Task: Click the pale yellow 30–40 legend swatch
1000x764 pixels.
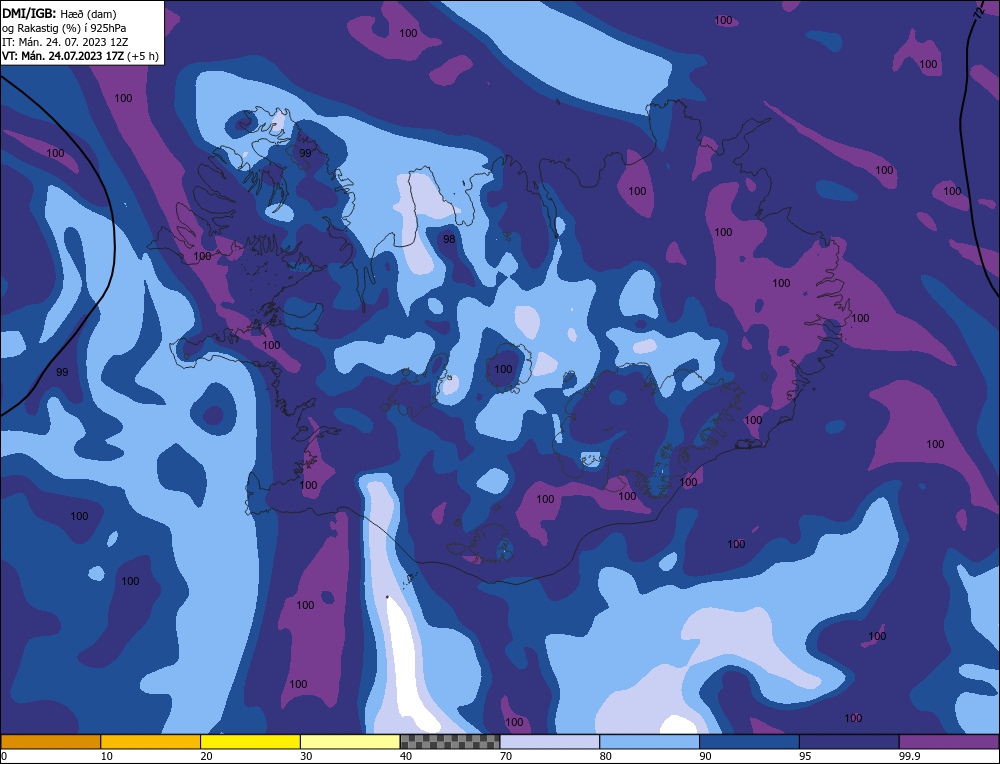Action: point(350,741)
